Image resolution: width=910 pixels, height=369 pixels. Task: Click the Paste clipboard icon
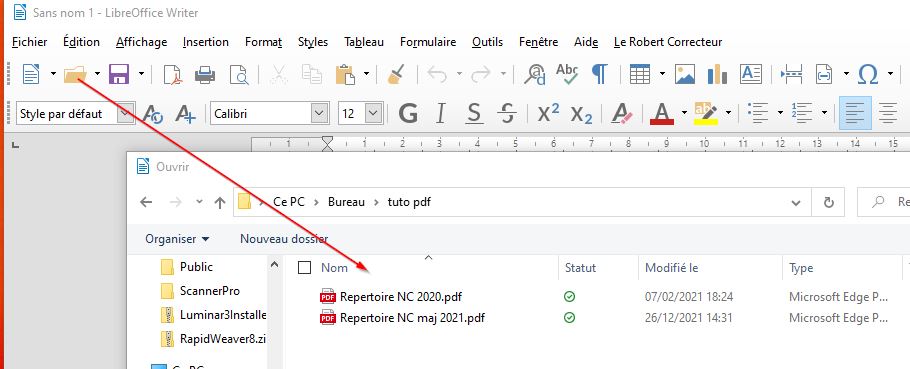(x=345, y=74)
